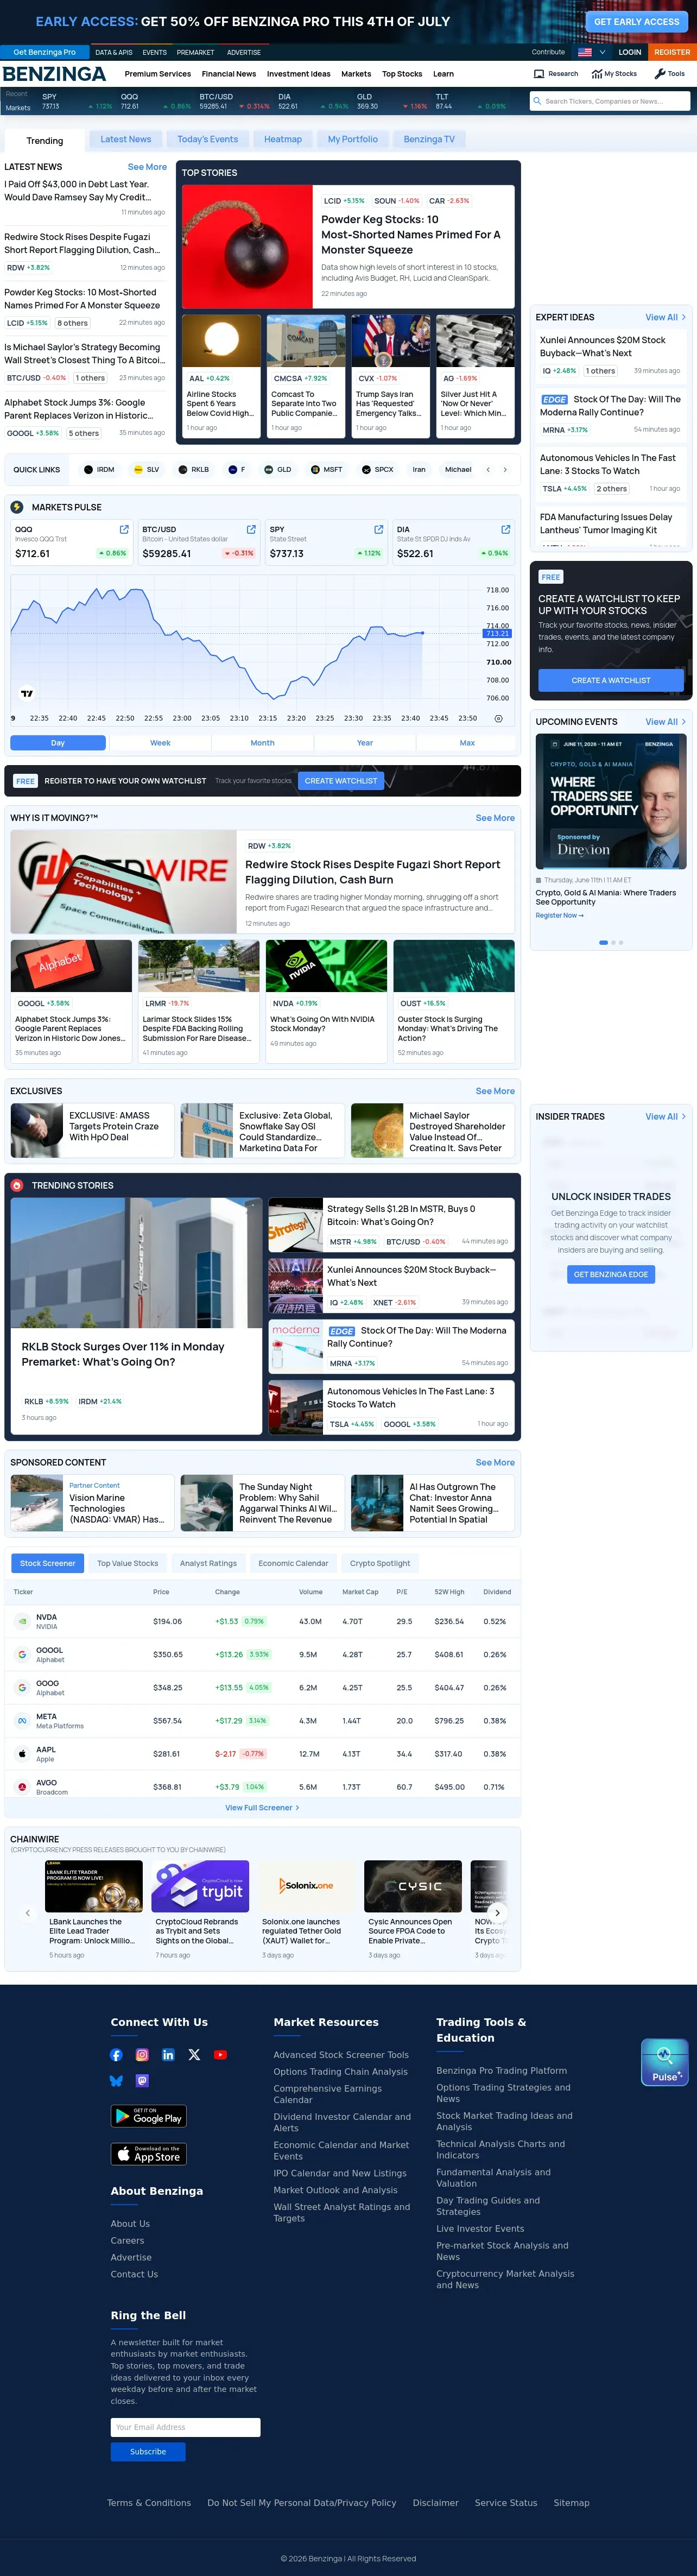Select the Top Value Stocks tab
This screenshot has width=697, height=2576.
pos(128,1563)
